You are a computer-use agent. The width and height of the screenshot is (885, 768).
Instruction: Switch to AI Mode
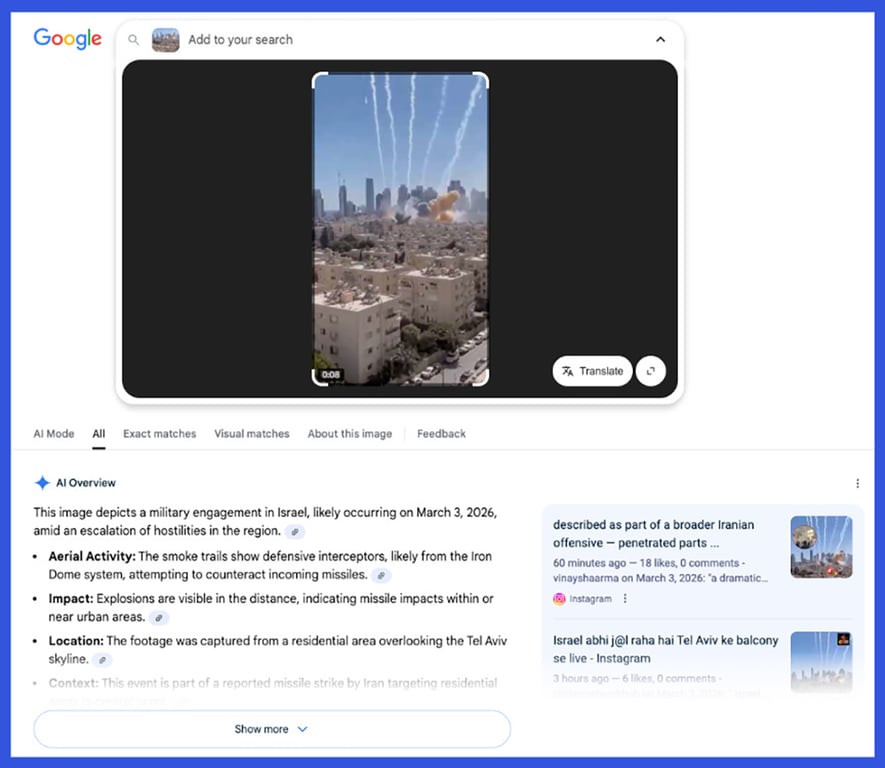tap(54, 434)
